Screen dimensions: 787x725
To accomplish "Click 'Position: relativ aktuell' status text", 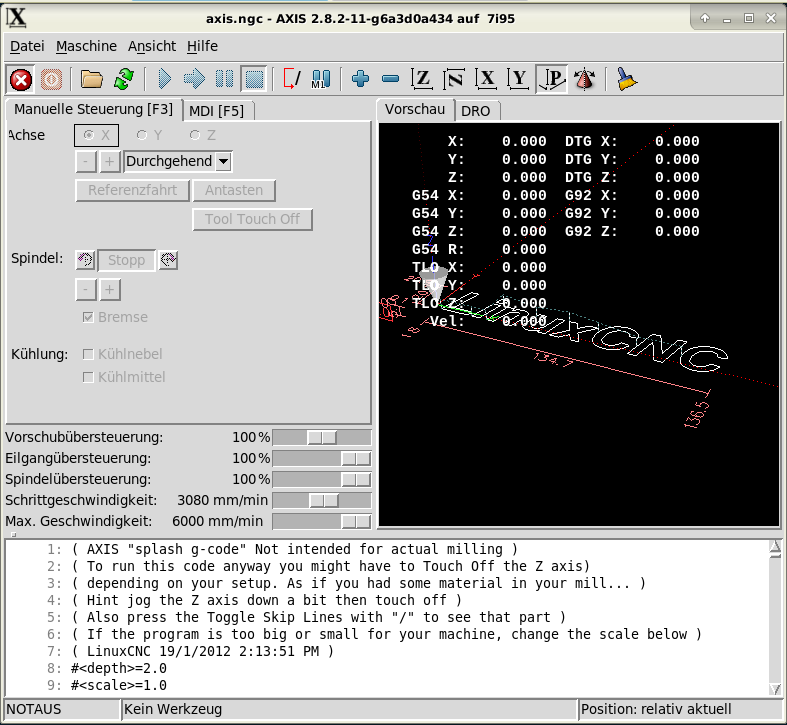I will click(x=655, y=709).
